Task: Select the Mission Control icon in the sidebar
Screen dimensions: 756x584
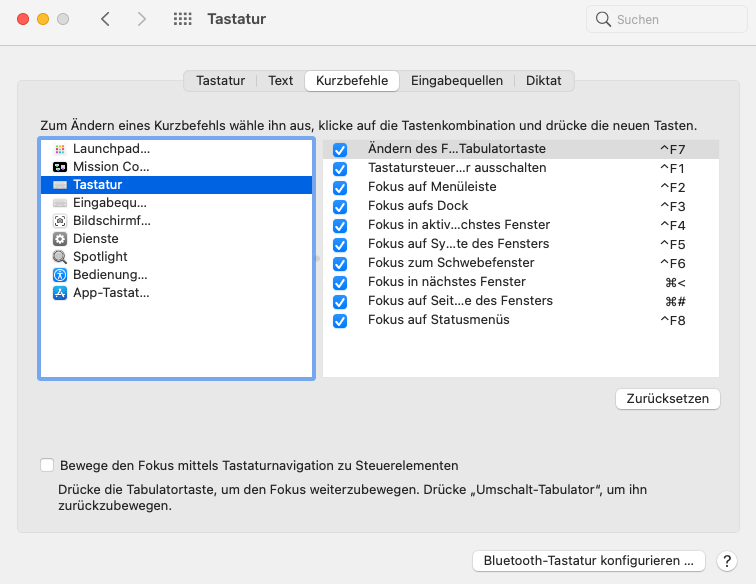Action: pos(60,167)
